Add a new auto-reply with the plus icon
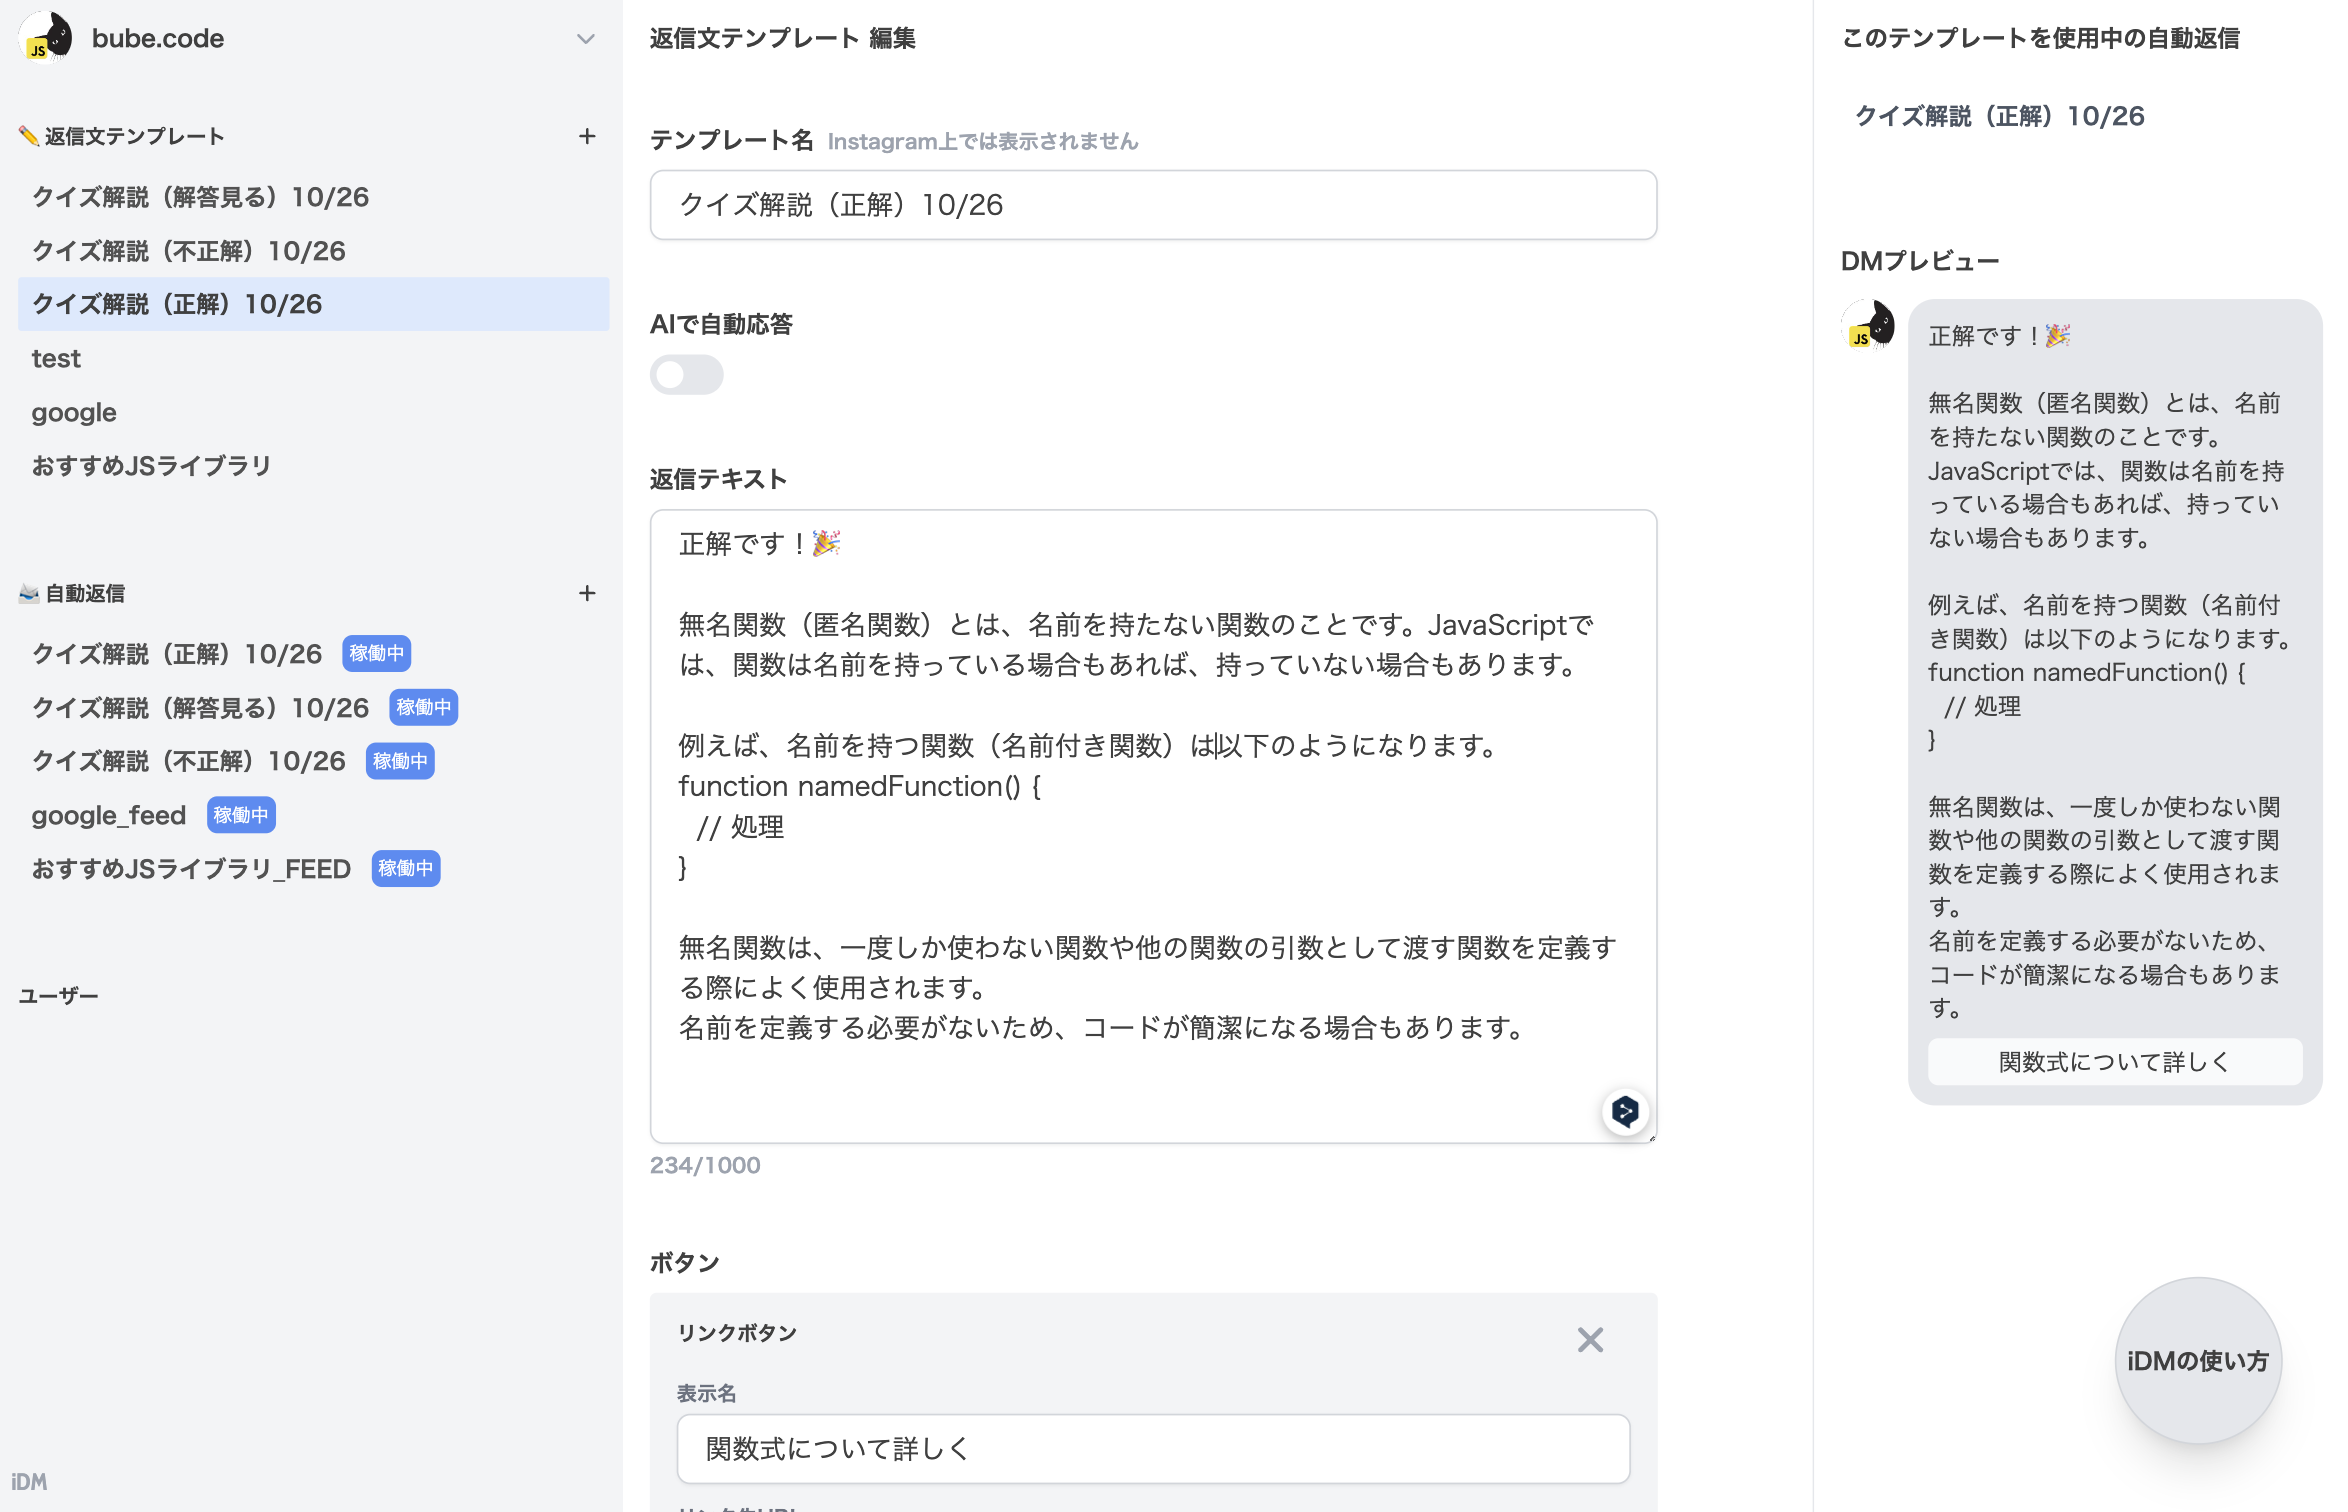The width and height of the screenshot is (2348, 1512). [x=588, y=592]
